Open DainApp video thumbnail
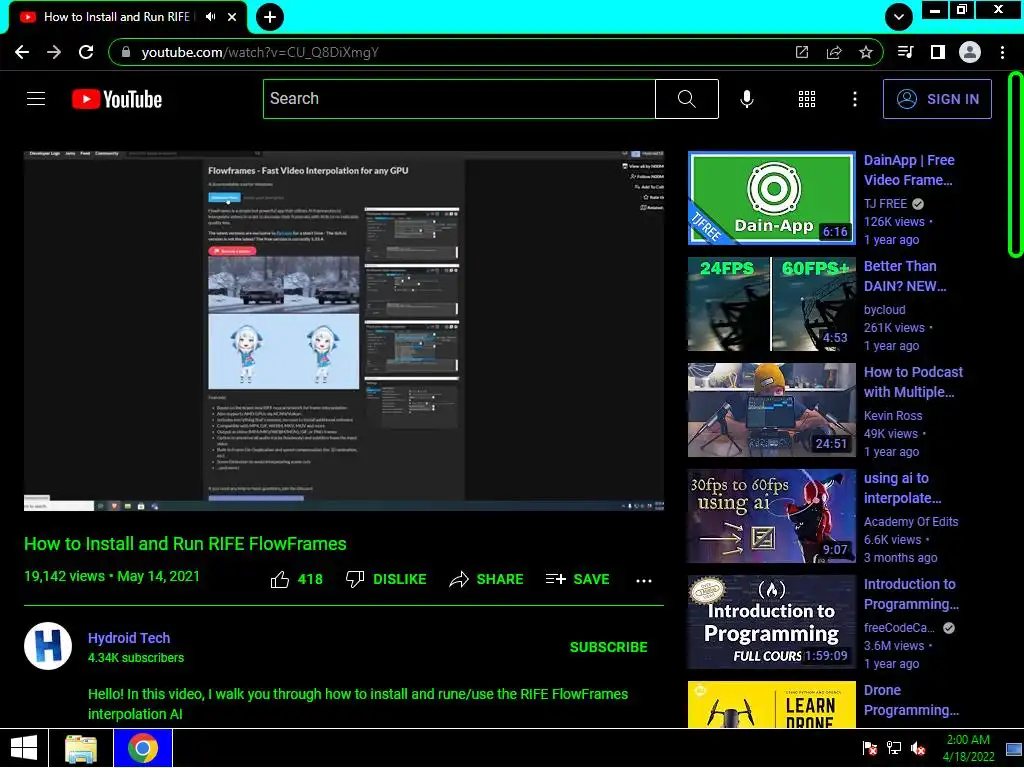1024x768 pixels. 771,198
